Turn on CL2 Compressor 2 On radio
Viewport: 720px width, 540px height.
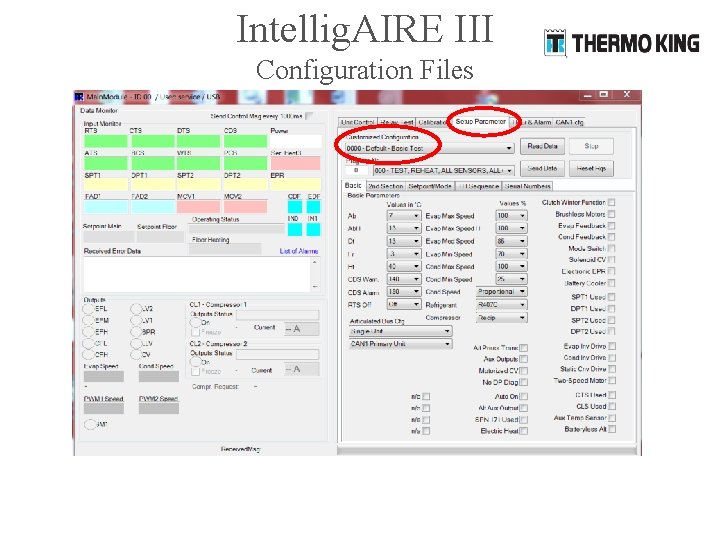(196, 362)
